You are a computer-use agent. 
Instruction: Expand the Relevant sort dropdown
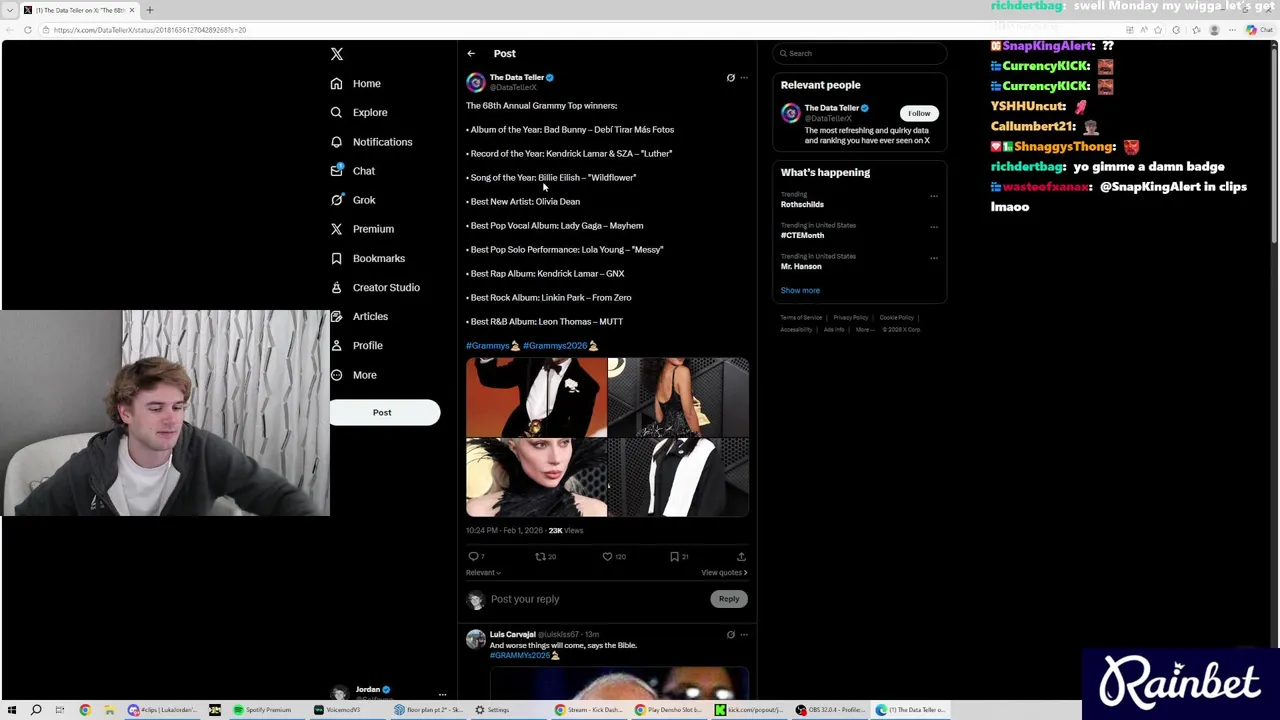(483, 573)
